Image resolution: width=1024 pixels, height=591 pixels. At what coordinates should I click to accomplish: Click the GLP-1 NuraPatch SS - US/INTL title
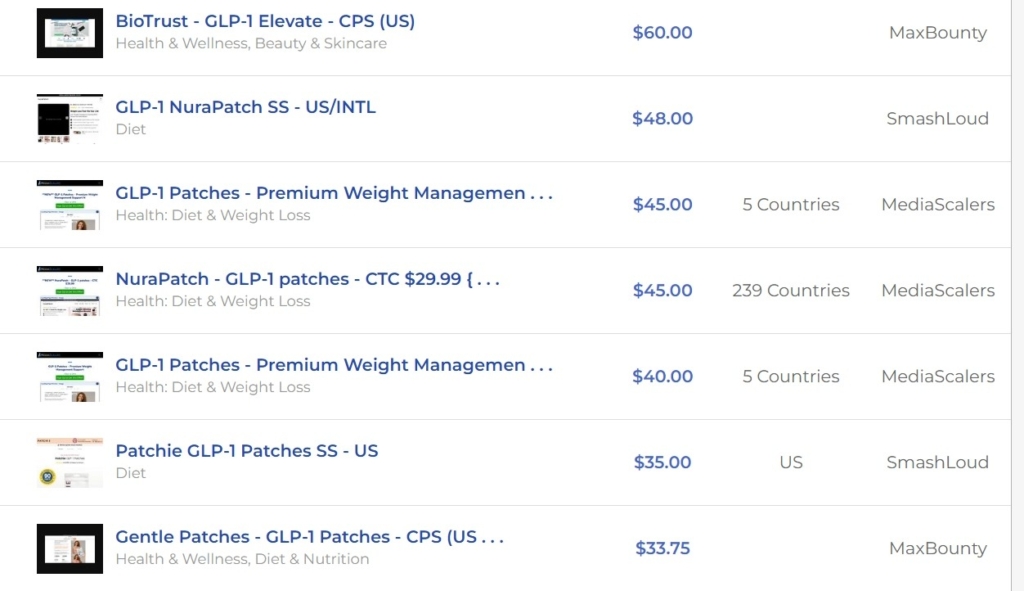click(x=246, y=107)
